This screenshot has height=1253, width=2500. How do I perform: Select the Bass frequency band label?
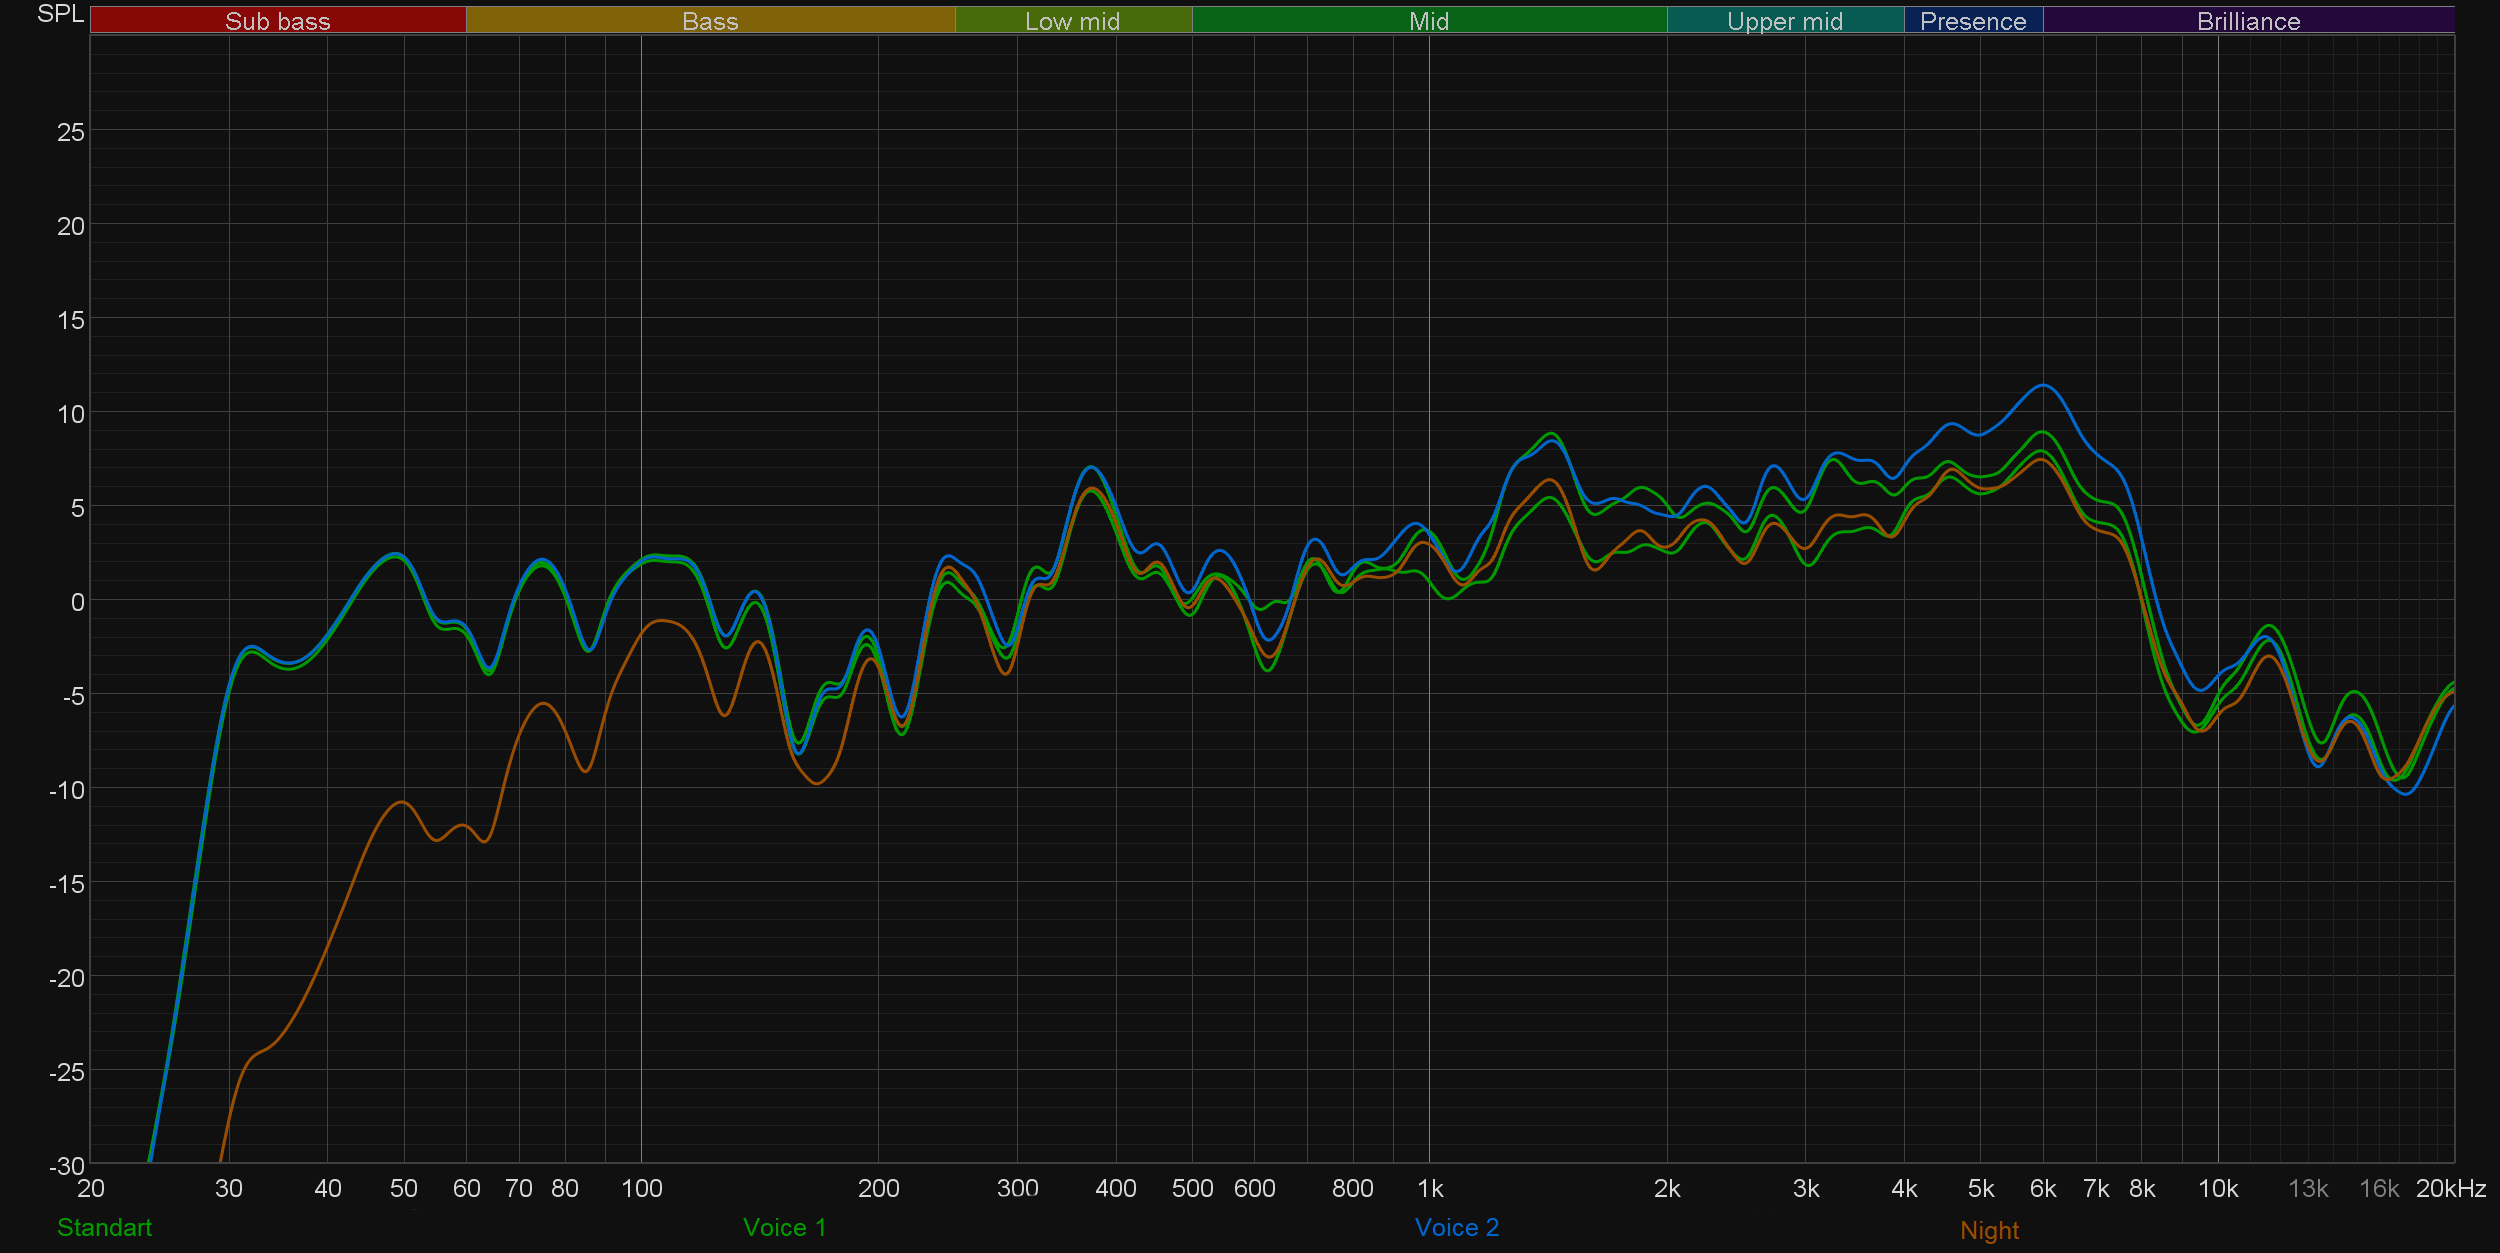(x=710, y=21)
